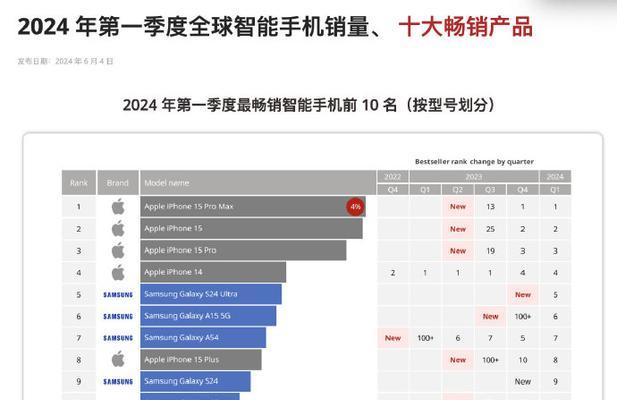Select the Apple iPhone 15 Plus bar
This screenshot has width=617, height=400.
(x=201, y=359)
